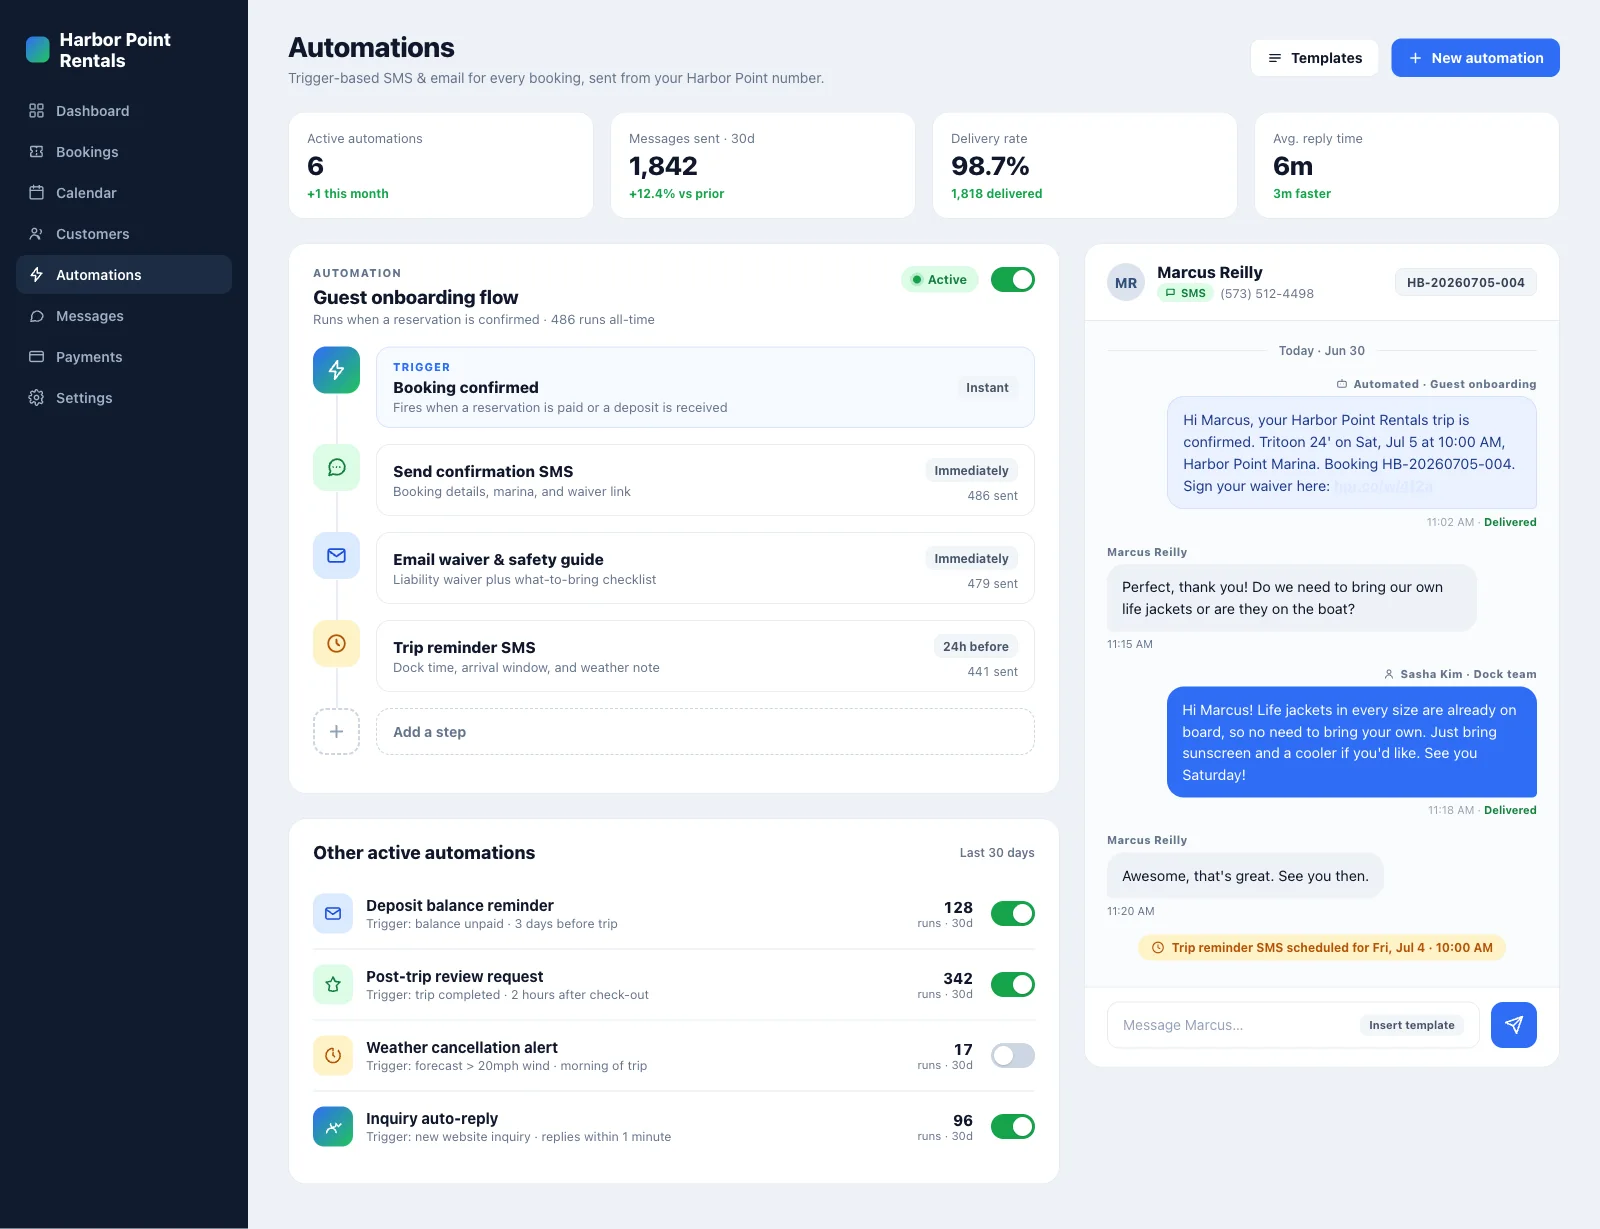Click the Active automations stat card
This screenshot has width=1600, height=1229.
441,165
